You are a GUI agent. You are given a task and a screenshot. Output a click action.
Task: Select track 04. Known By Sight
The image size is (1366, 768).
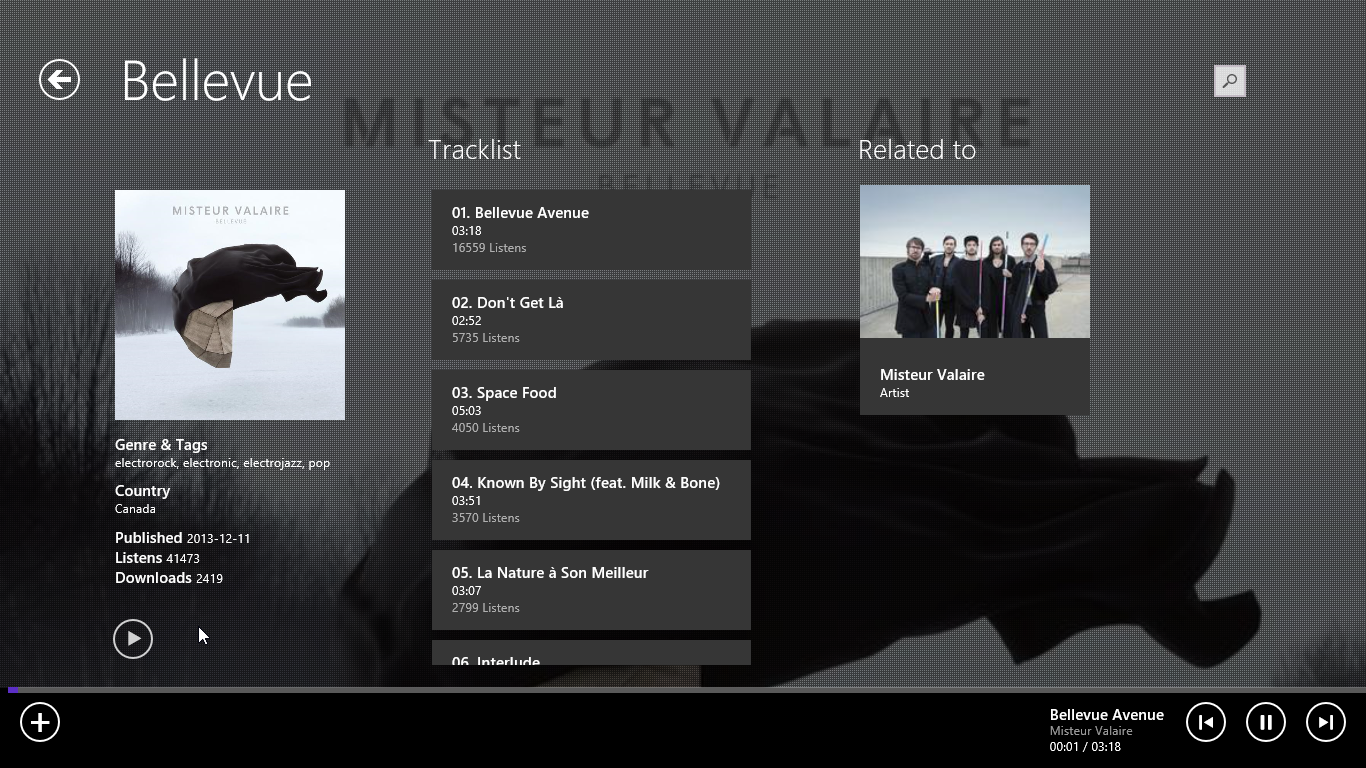(591, 500)
